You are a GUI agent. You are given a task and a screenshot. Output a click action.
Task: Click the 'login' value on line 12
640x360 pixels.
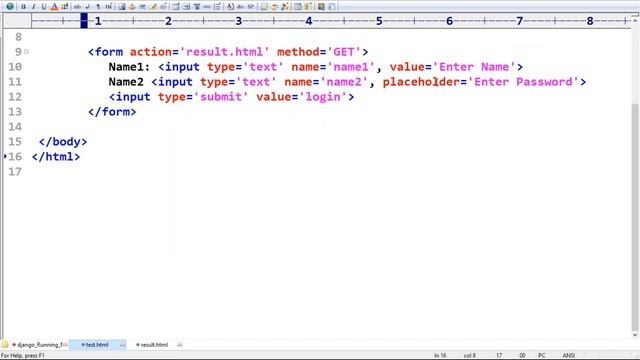click(x=323, y=97)
